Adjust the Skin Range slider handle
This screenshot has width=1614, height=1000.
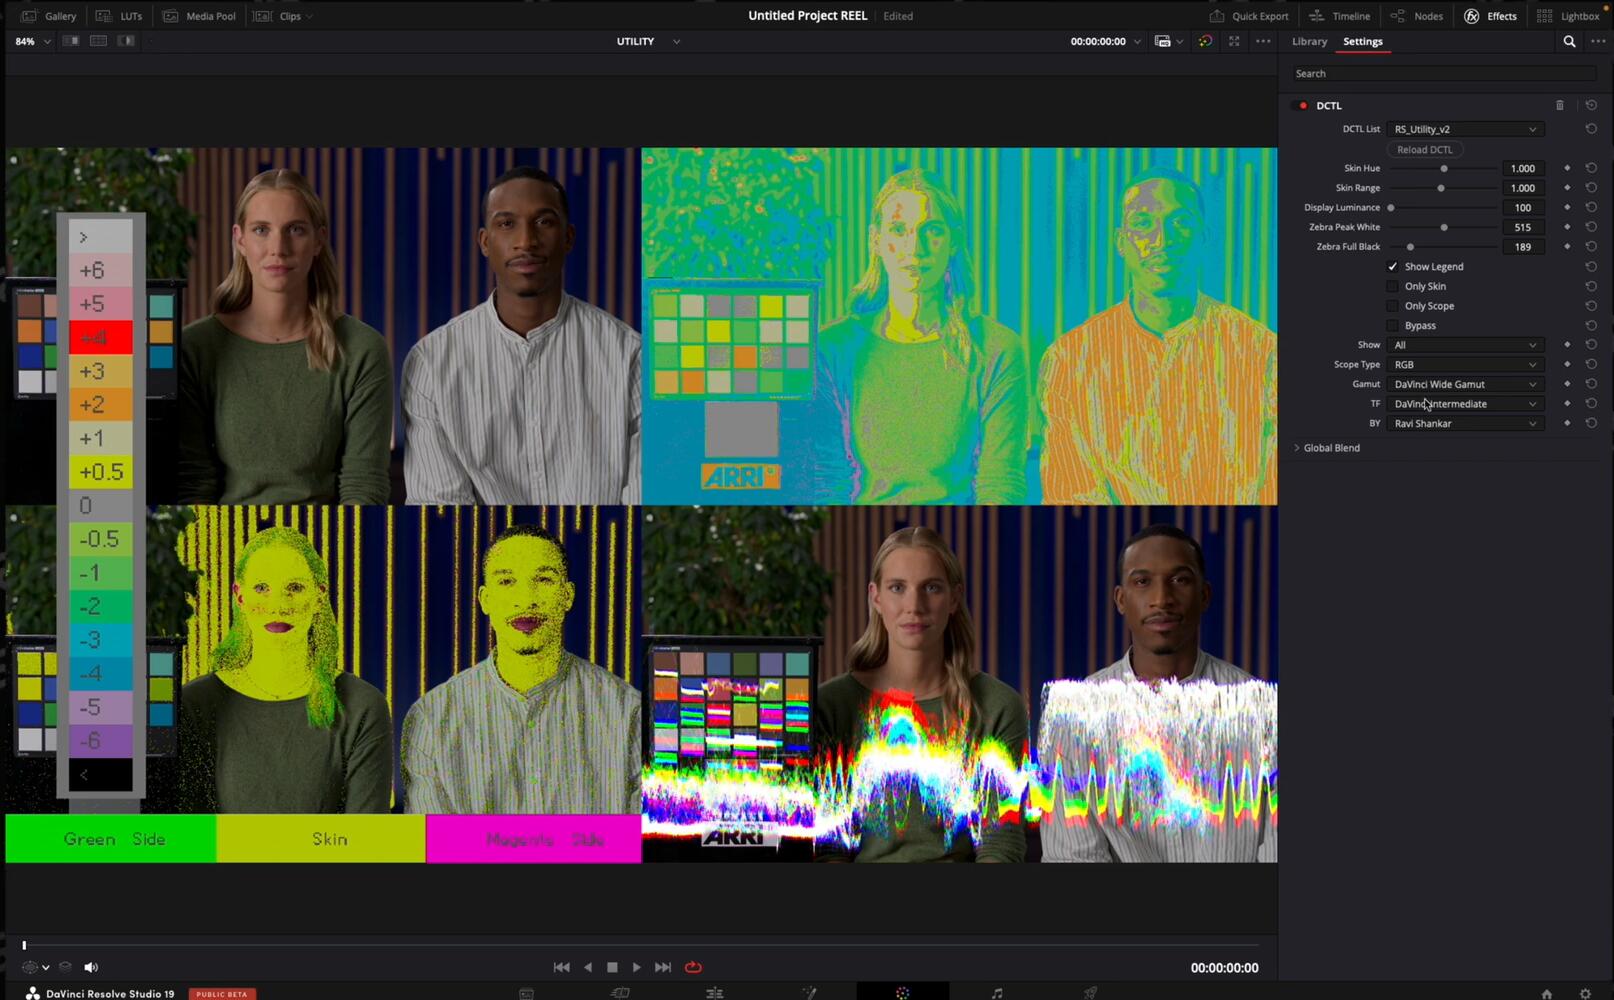tap(1441, 188)
